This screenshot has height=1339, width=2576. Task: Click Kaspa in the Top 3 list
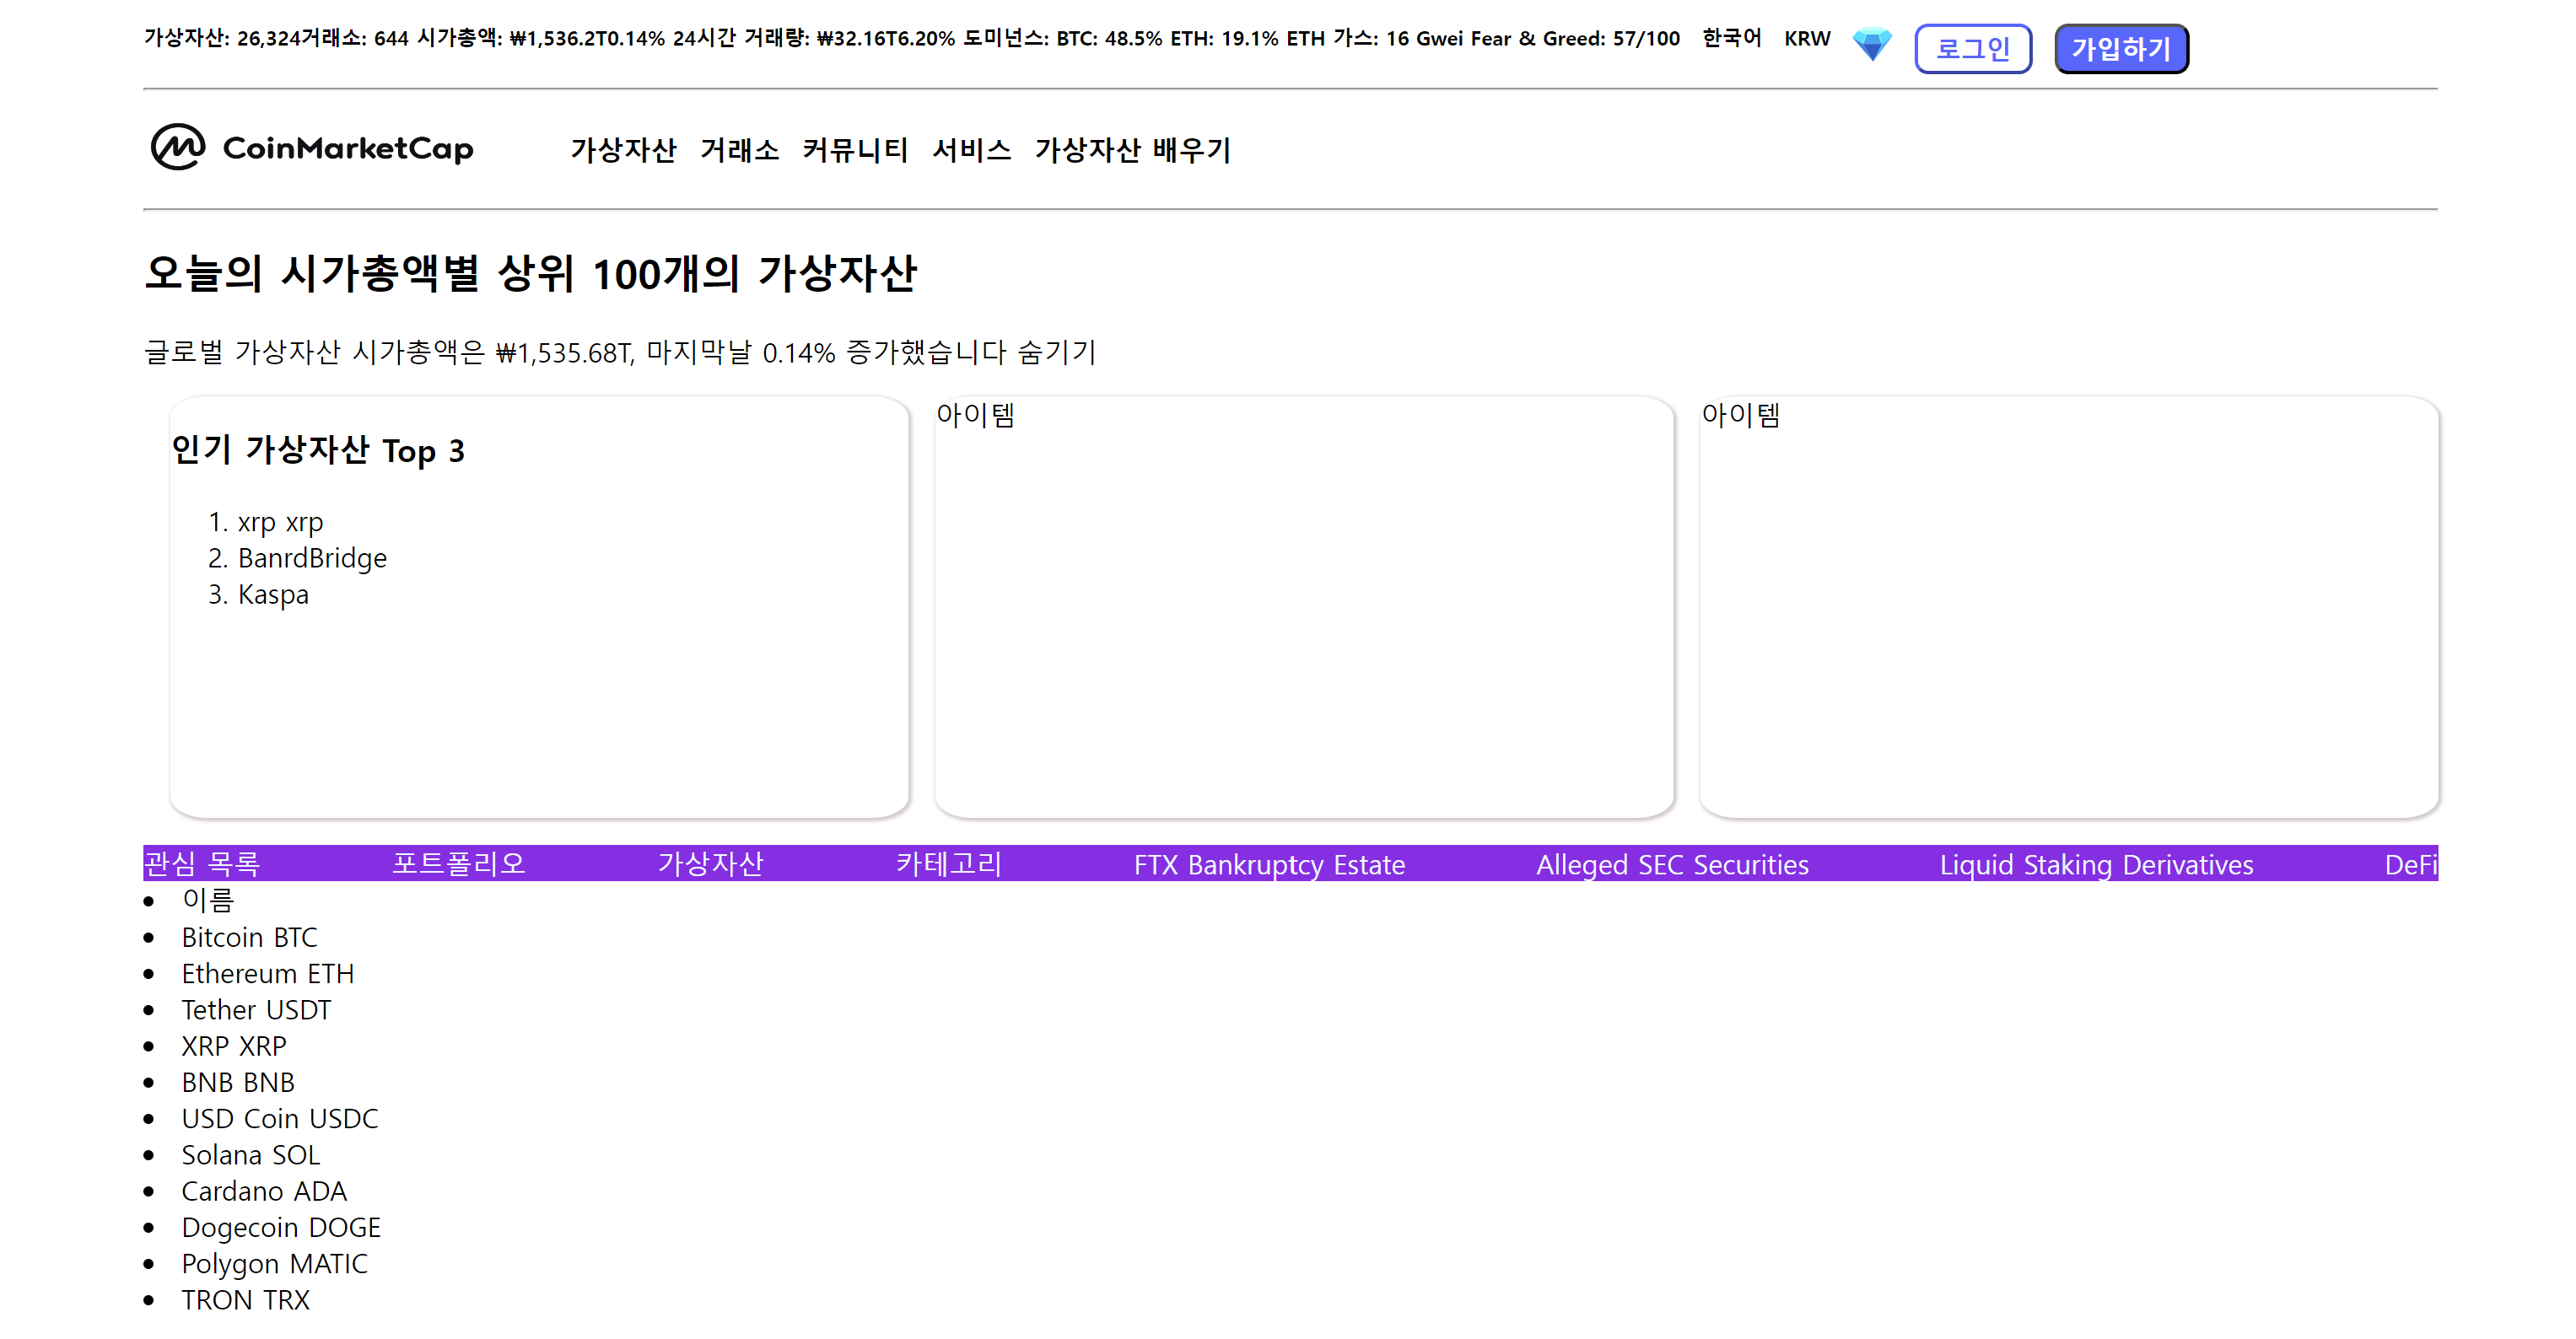tap(273, 594)
